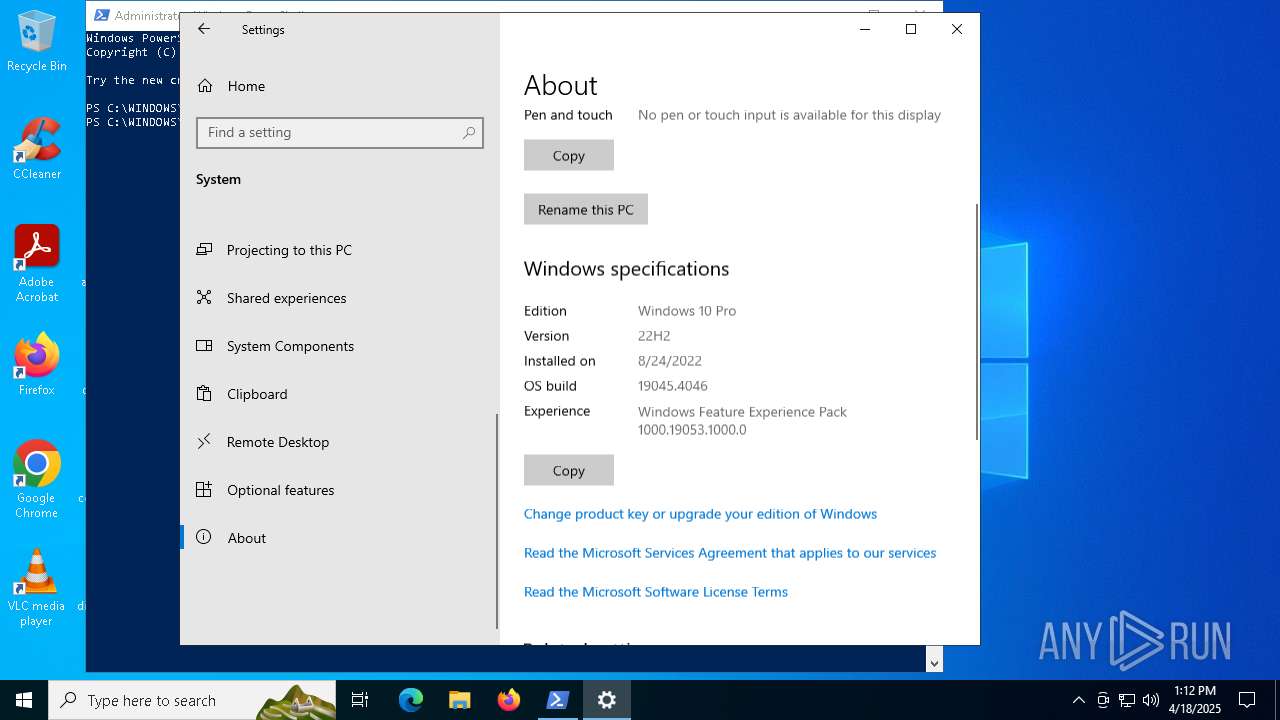The image size is (1280, 720).
Task: Open the Settings Home page
Action: click(x=232, y=86)
